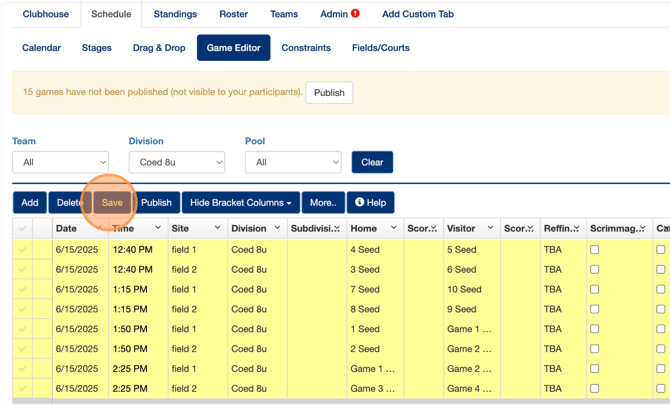The height and width of the screenshot is (405, 670).
Task: Open the Date column filter menu icon
Action: click(98, 228)
